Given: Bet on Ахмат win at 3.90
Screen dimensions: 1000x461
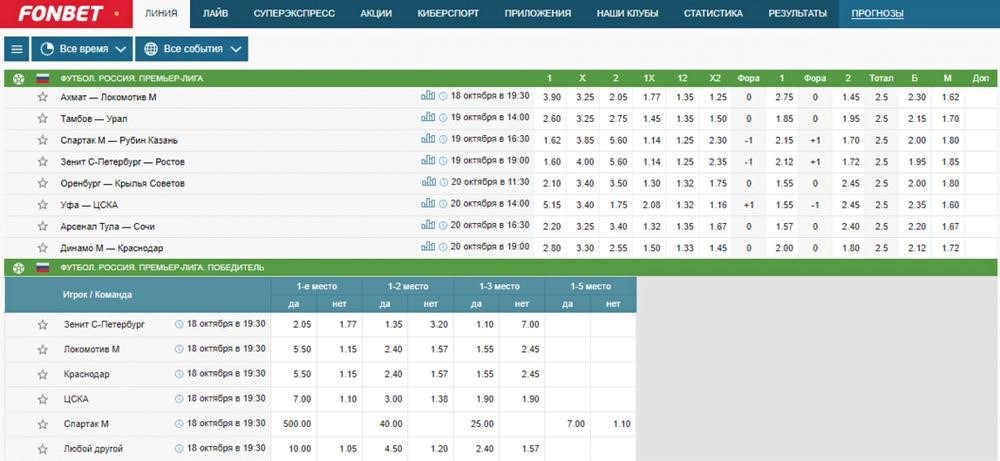Looking at the screenshot, I should pyautogui.click(x=550, y=98).
